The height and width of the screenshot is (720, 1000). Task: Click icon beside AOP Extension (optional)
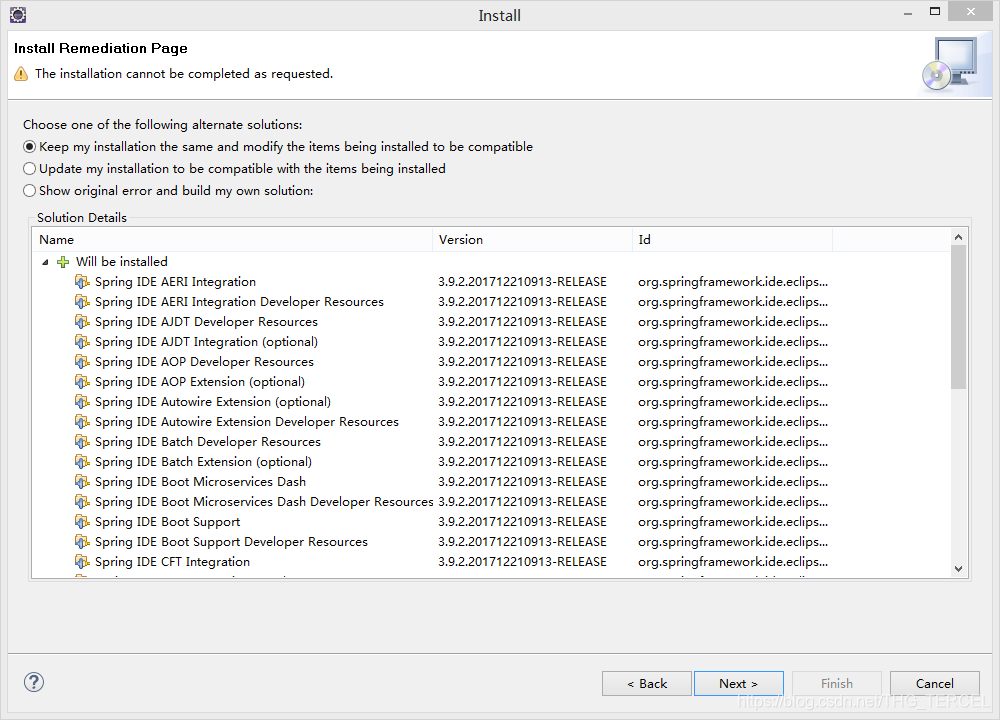click(x=82, y=381)
